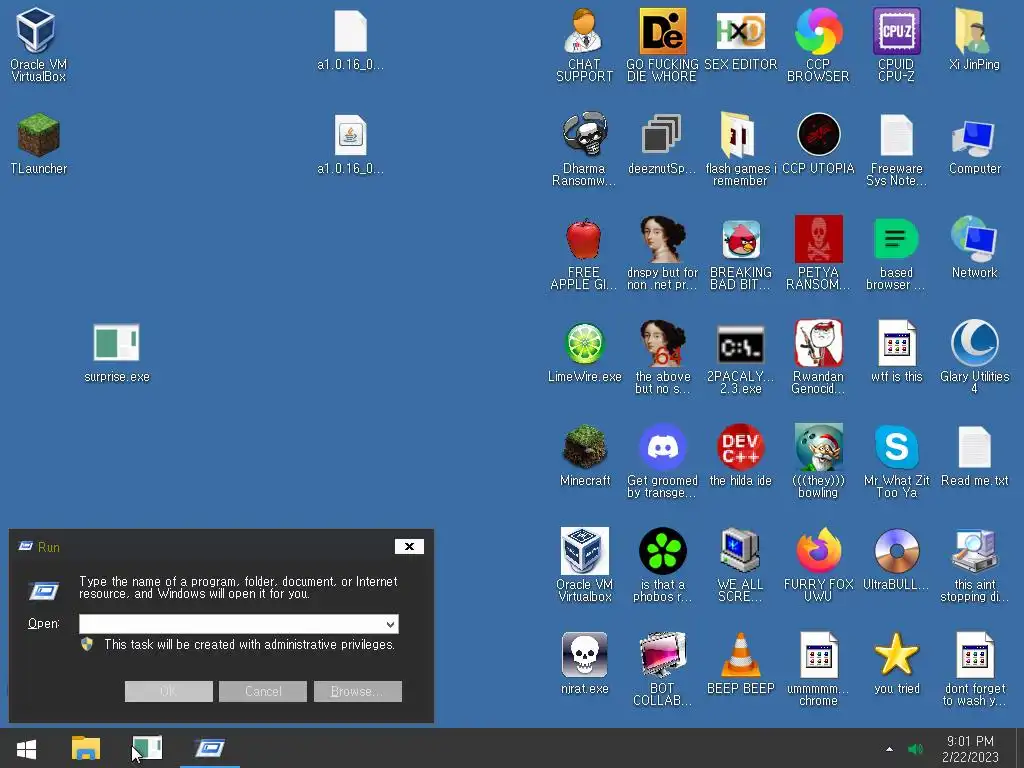Click the hilda ide DEV C++ icon
The image size is (1024, 768).
[x=741, y=447]
